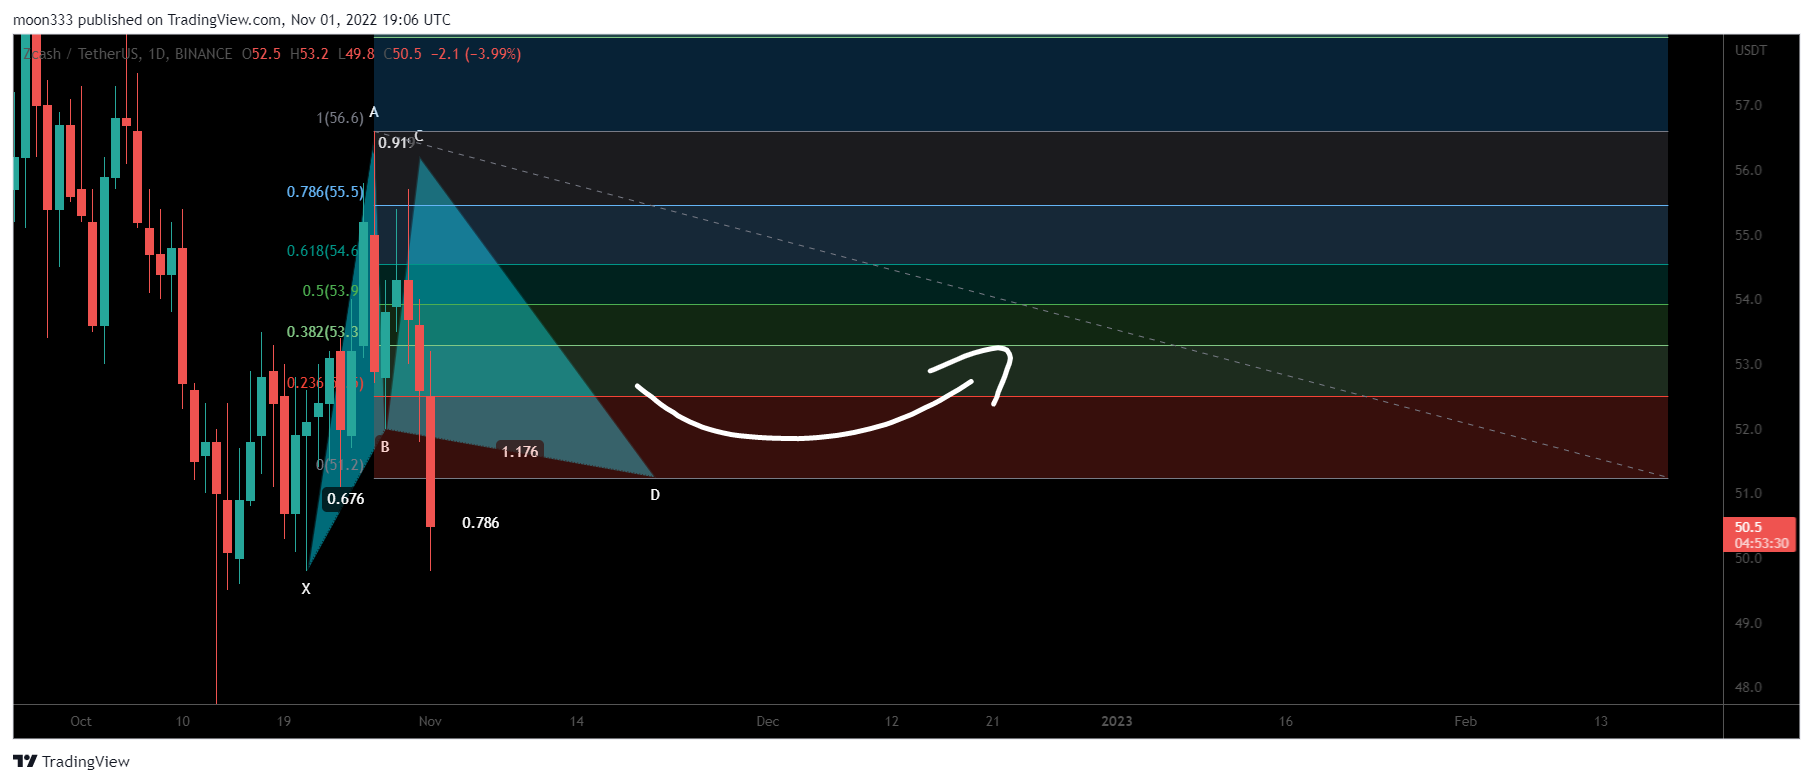Viewport: 1813px width, 783px height.
Task: Click the 14 date label after Nov
Action: [577, 721]
